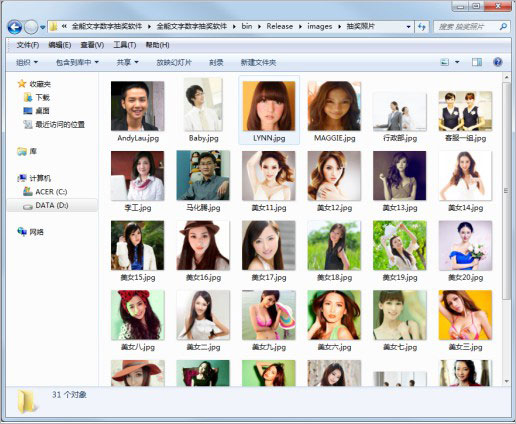Open the 组织 dropdown menu
The width and height of the screenshot is (516, 424).
(27, 62)
